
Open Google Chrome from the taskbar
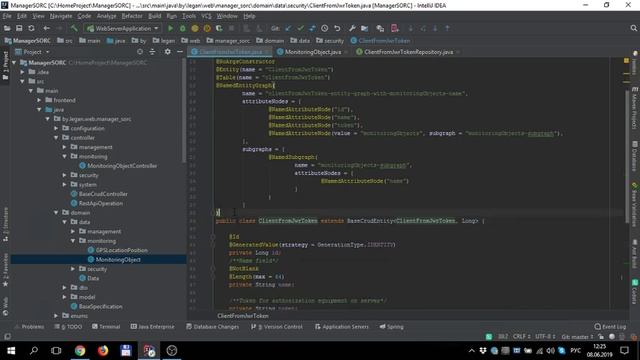tap(80, 350)
